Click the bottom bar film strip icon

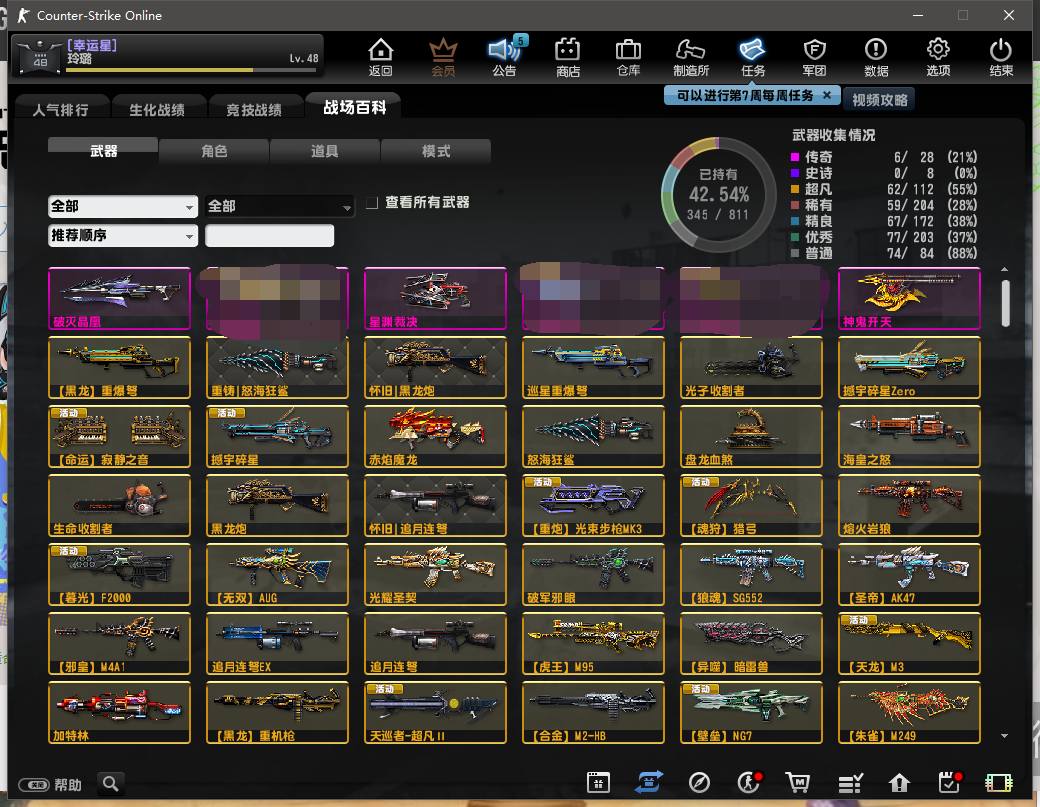tap(999, 783)
